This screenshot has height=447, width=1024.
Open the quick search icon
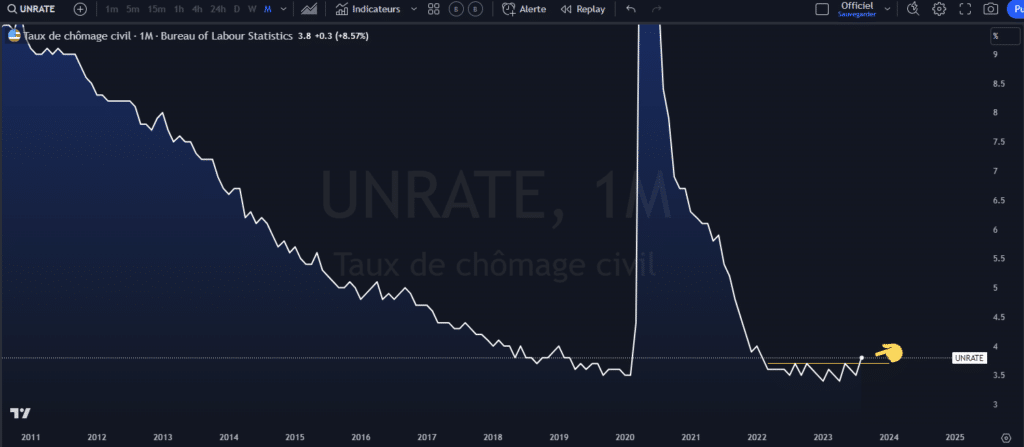(x=912, y=9)
